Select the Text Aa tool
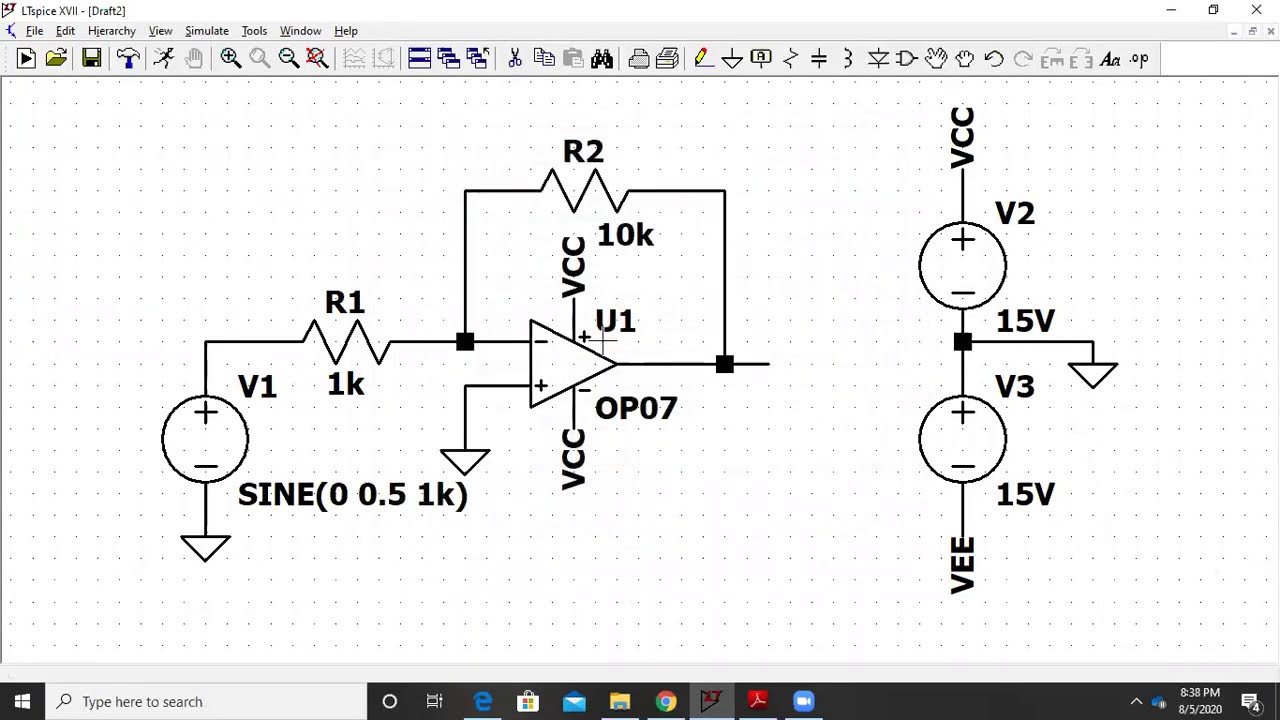 point(1110,59)
